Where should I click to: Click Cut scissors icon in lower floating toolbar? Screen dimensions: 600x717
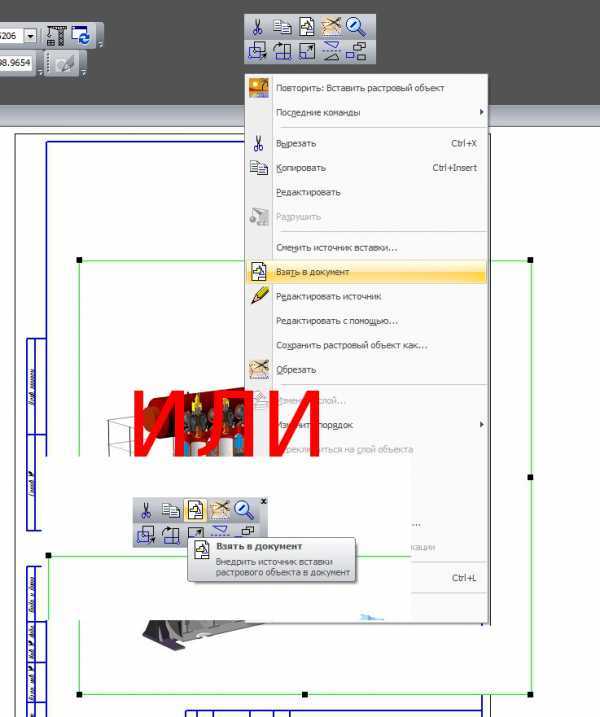(146, 510)
